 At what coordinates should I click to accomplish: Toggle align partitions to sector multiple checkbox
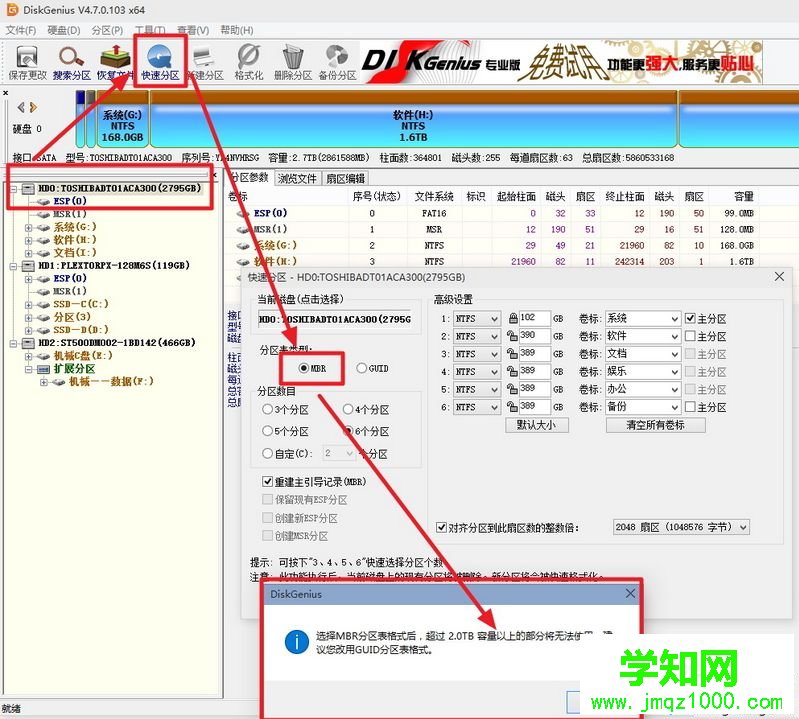508,527
